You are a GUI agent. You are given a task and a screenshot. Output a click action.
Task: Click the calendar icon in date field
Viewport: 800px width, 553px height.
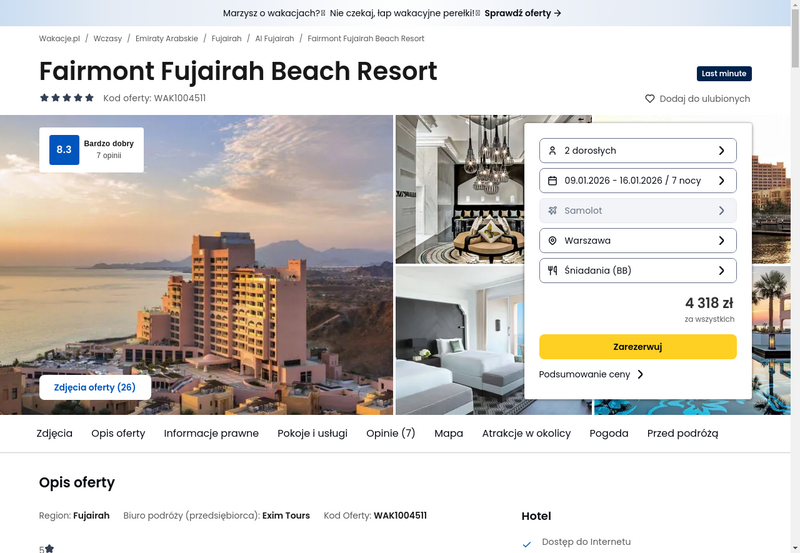click(x=552, y=181)
